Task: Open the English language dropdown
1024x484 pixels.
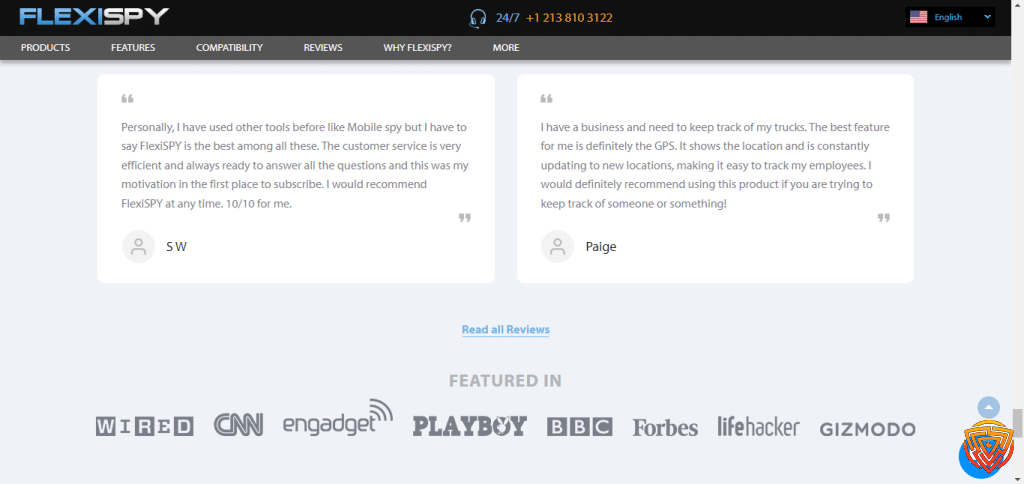Action: 950,18
